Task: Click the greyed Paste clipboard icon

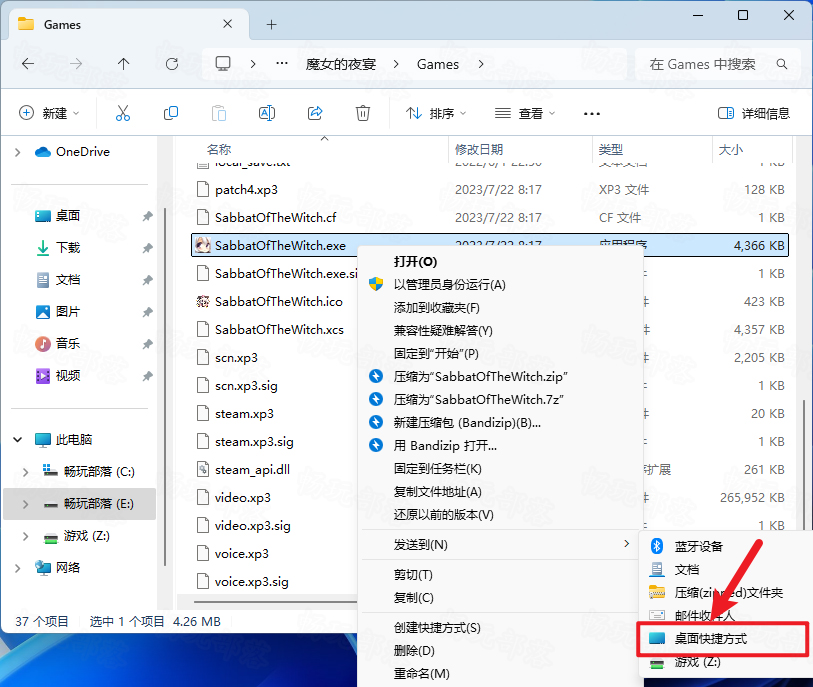Action: point(219,113)
